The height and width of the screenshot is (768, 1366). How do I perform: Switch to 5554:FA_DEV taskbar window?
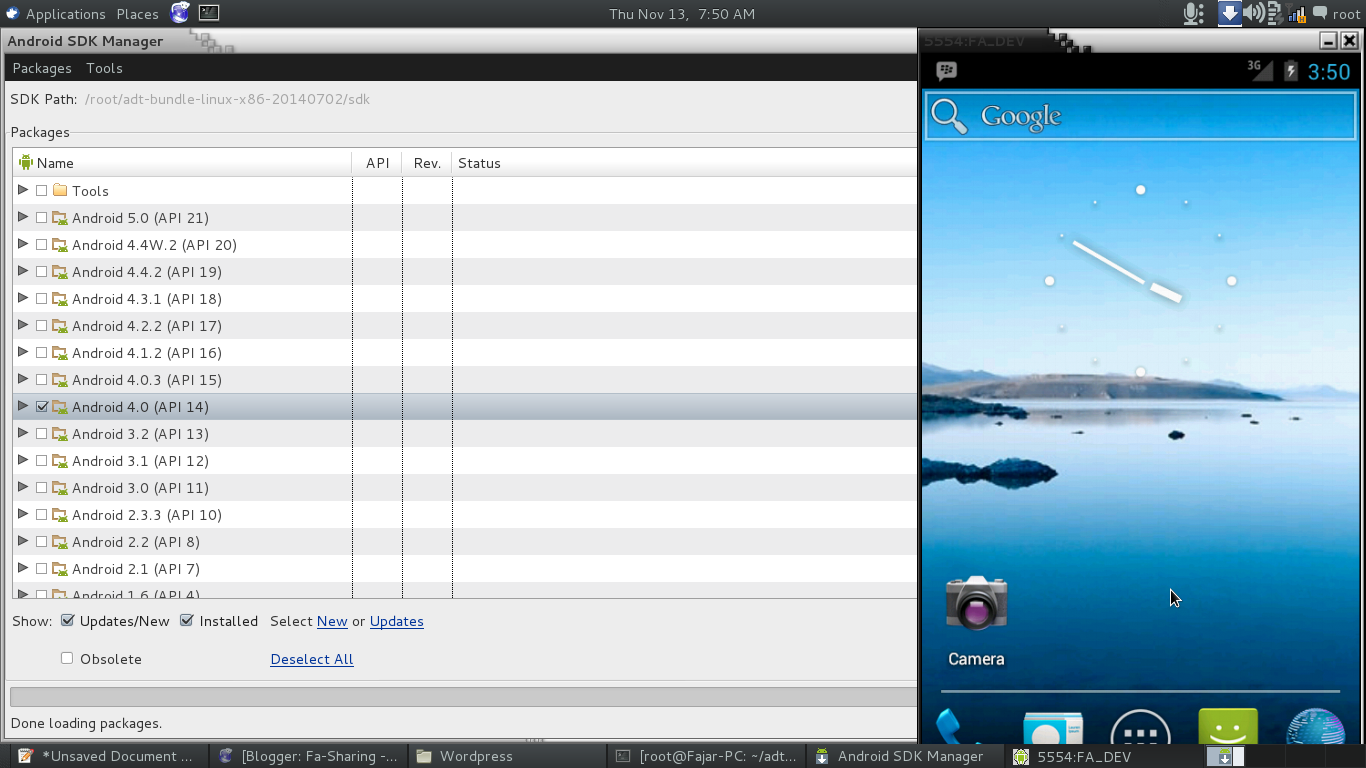point(1103,756)
